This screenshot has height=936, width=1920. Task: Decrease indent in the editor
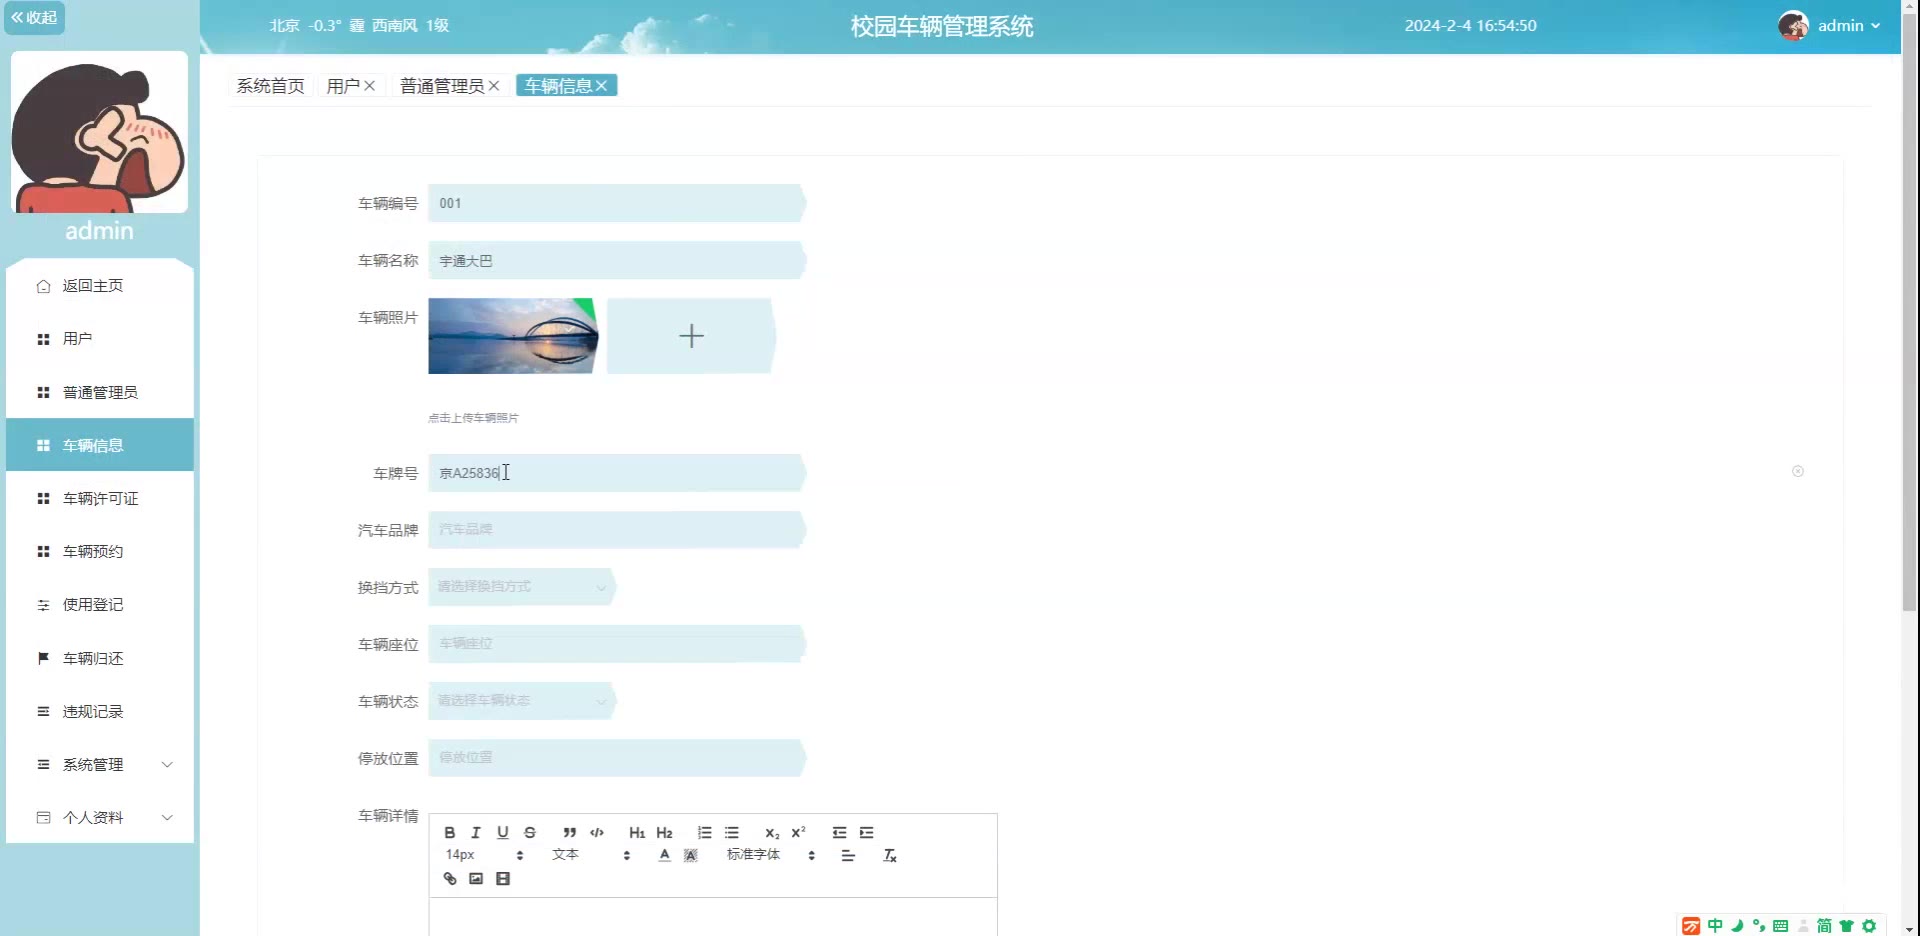pyautogui.click(x=839, y=832)
